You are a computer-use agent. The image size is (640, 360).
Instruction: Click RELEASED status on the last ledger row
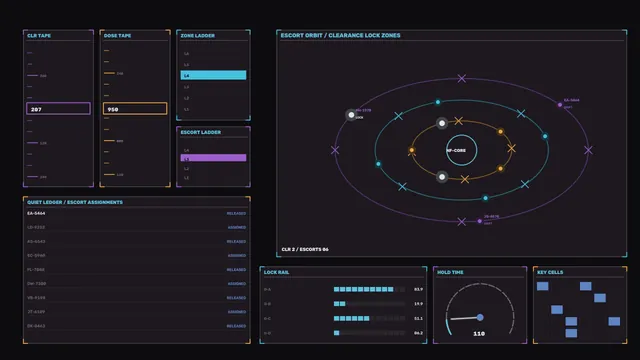236,326
